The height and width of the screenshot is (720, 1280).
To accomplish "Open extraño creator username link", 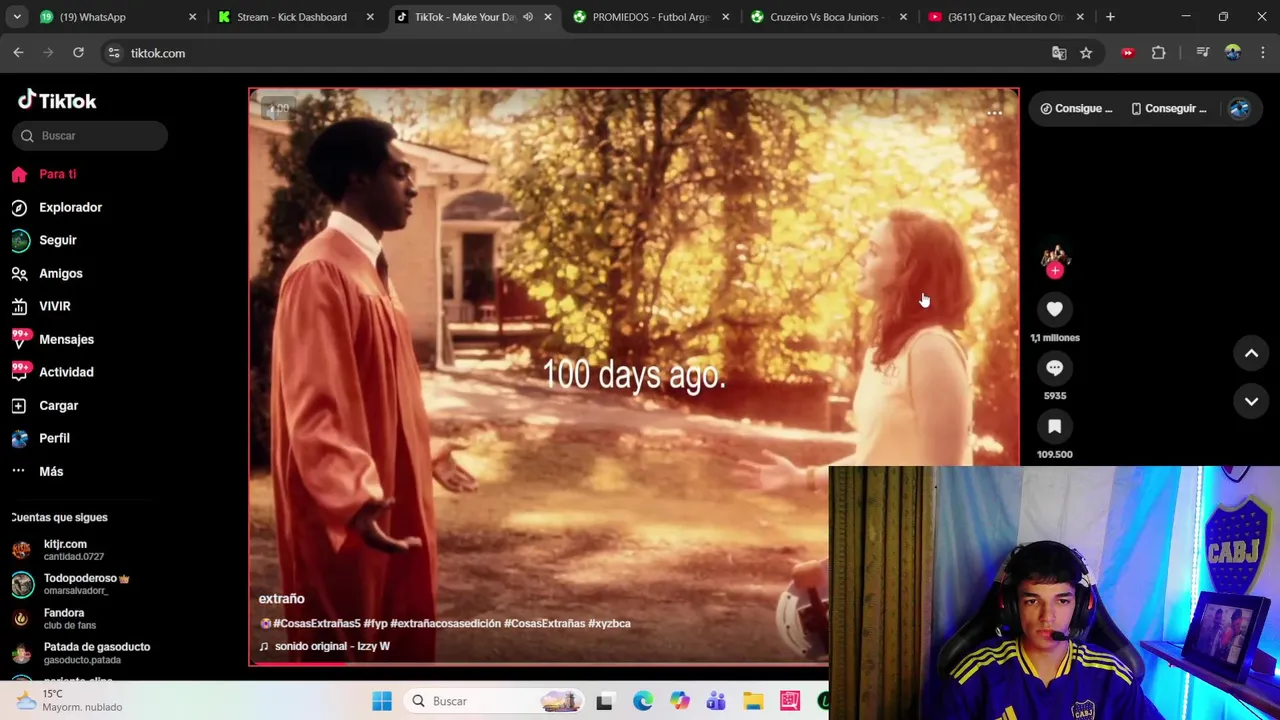I will click(281, 598).
